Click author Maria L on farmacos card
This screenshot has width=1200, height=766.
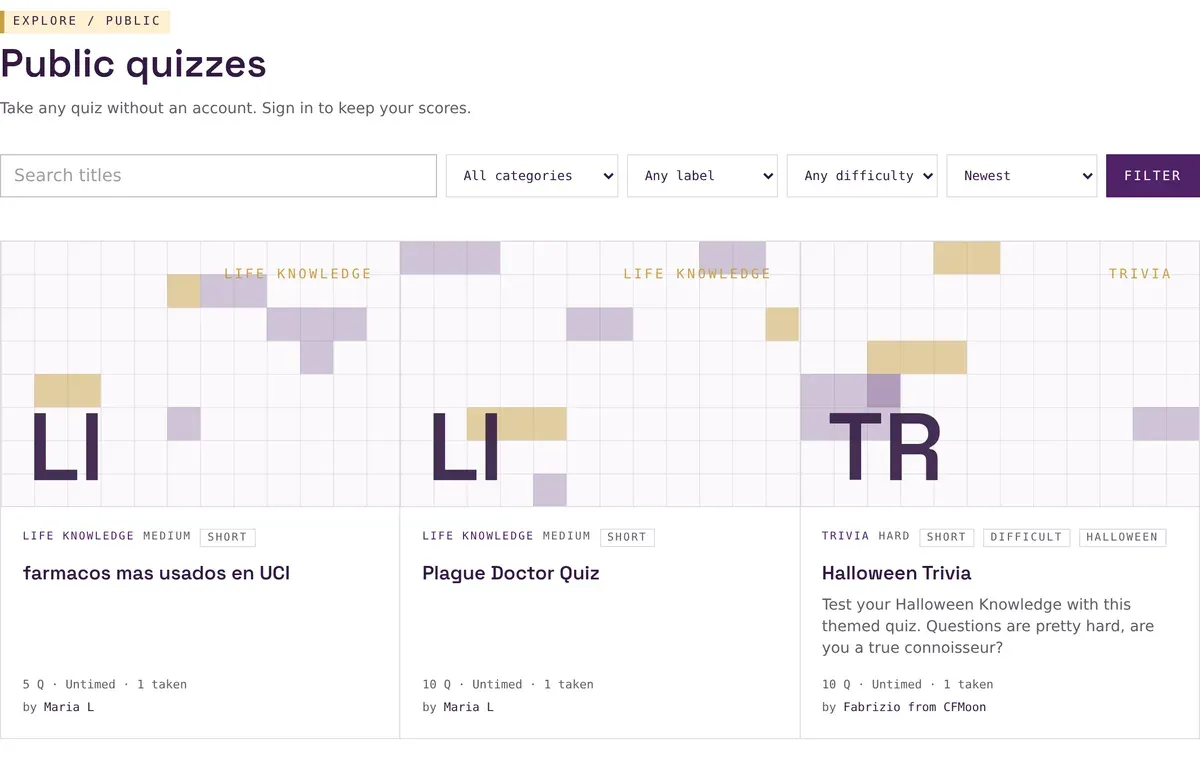(69, 707)
